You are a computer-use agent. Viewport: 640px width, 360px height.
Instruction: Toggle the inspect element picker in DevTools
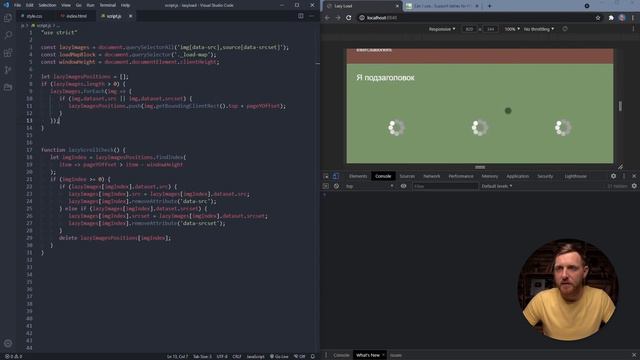326,176
